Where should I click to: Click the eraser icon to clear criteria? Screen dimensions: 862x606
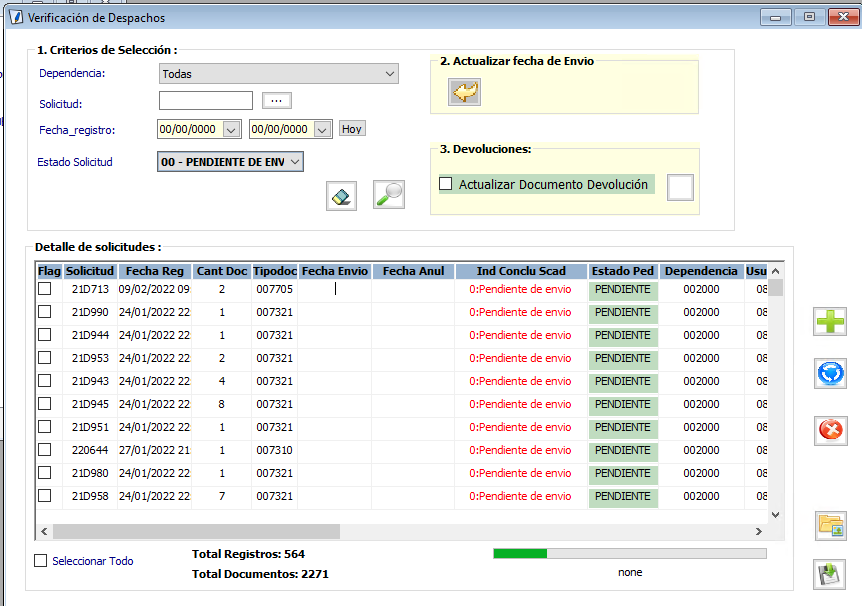pyautogui.click(x=341, y=196)
